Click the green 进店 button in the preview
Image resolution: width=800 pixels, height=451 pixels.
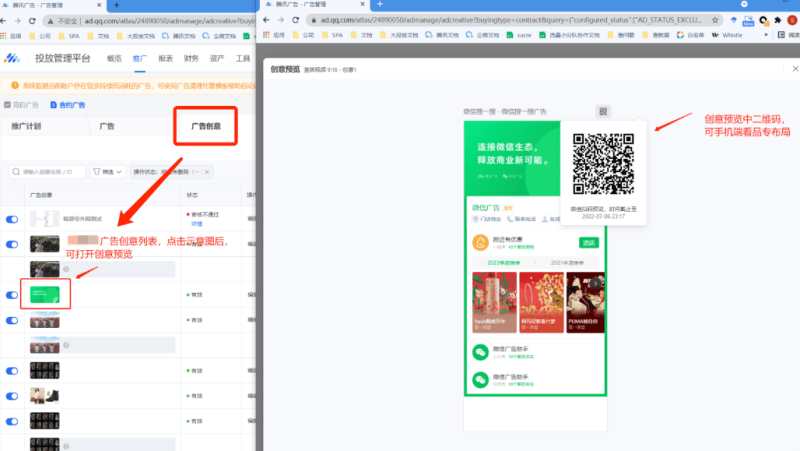coord(589,243)
